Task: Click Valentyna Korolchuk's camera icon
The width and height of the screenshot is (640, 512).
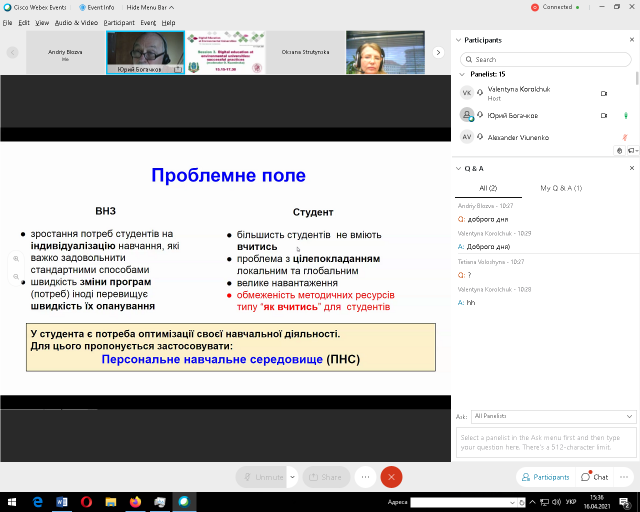Action: click(x=603, y=93)
